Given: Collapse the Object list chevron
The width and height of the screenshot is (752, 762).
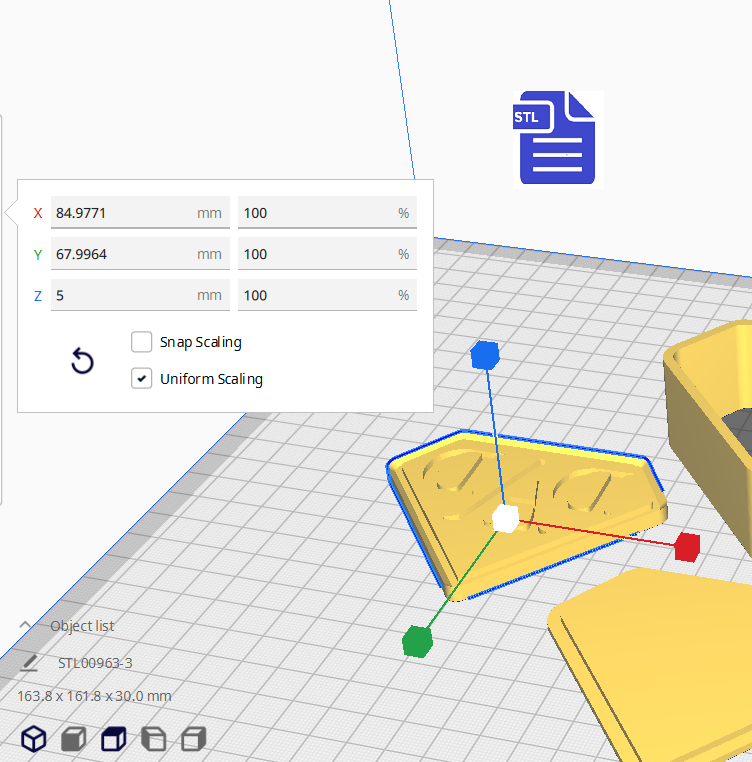Looking at the screenshot, I should click(25, 626).
